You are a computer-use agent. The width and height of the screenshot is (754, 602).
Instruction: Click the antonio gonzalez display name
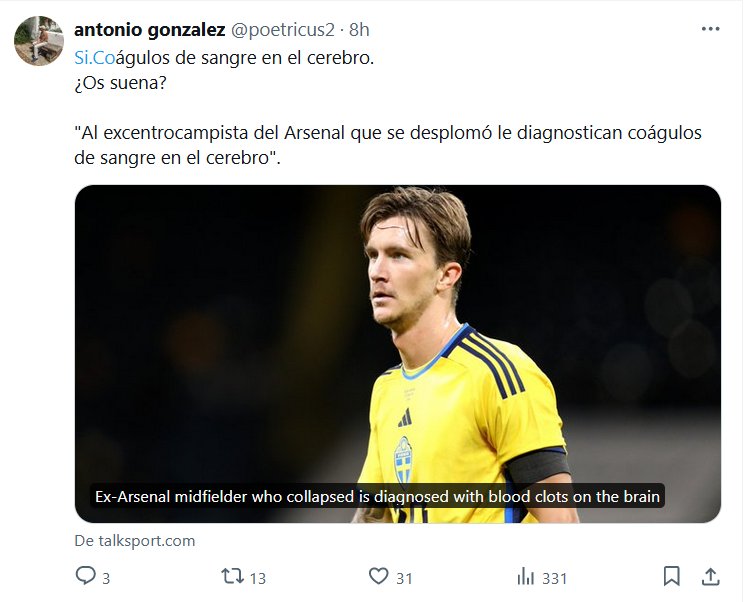[x=149, y=29]
